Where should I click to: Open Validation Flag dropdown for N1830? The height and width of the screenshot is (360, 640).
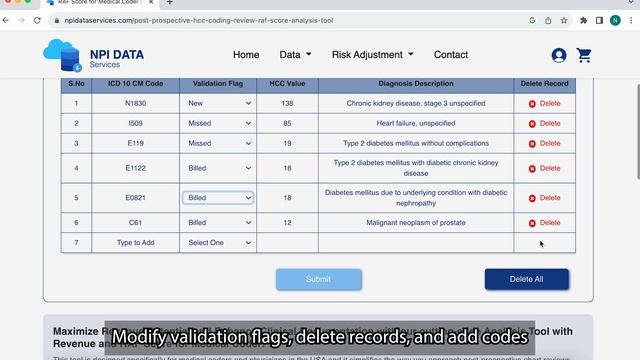pyautogui.click(x=218, y=103)
